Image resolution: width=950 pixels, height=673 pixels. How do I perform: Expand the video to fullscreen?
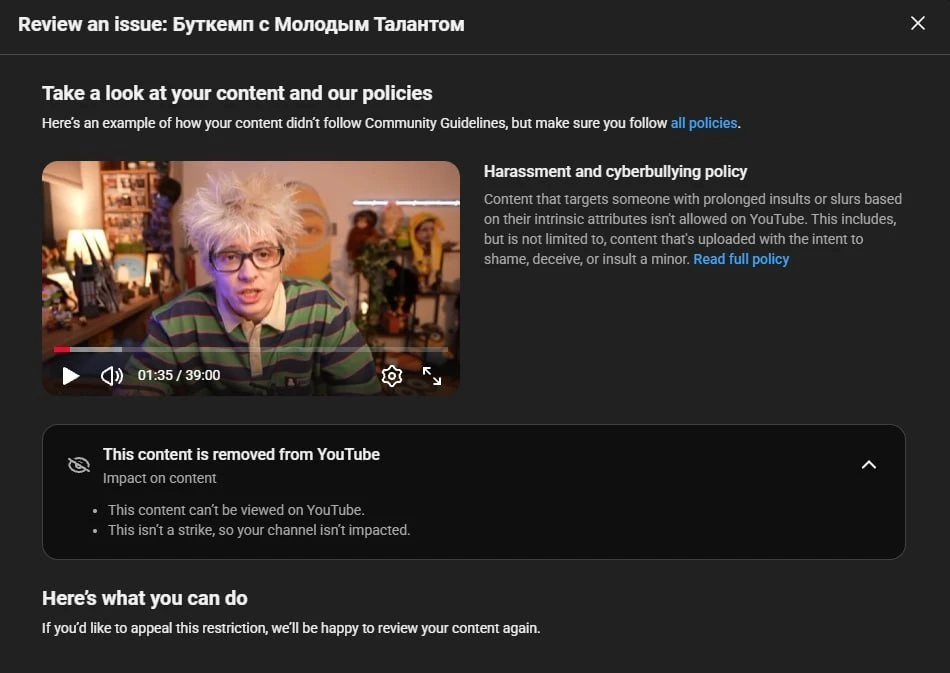tap(432, 376)
